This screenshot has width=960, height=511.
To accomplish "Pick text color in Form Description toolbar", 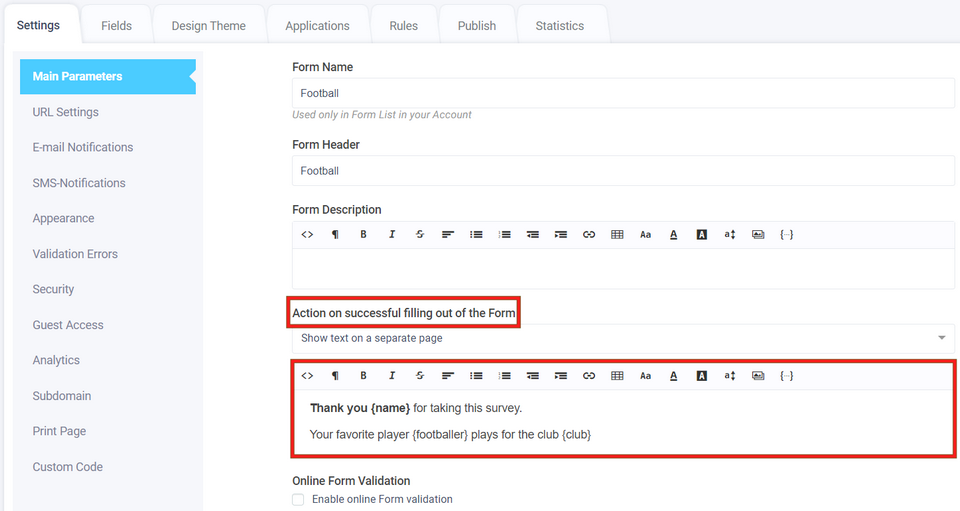I will coord(674,234).
